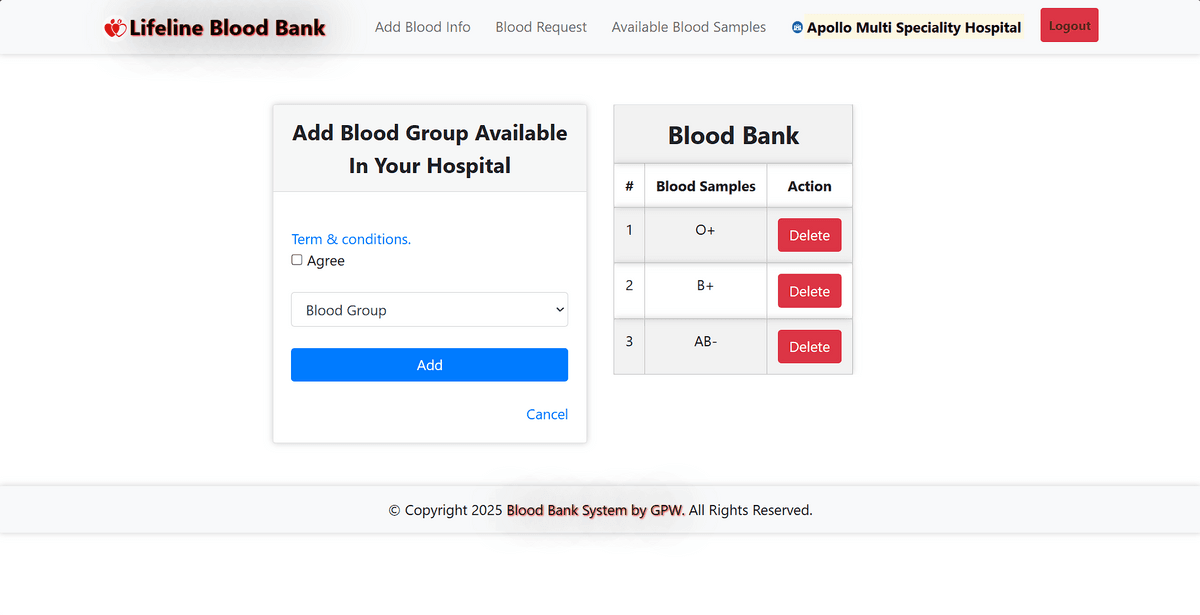Open the Blood Request menu item

[x=541, y=27]
